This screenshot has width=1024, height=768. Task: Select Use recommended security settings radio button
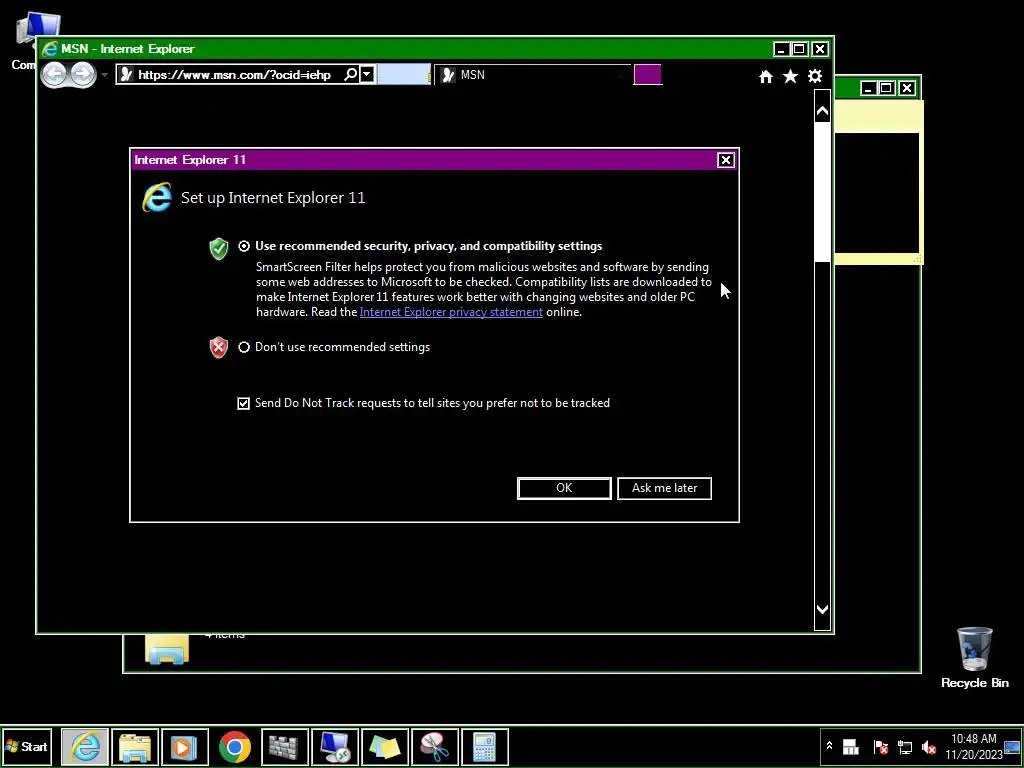click(x=244, y=246)
